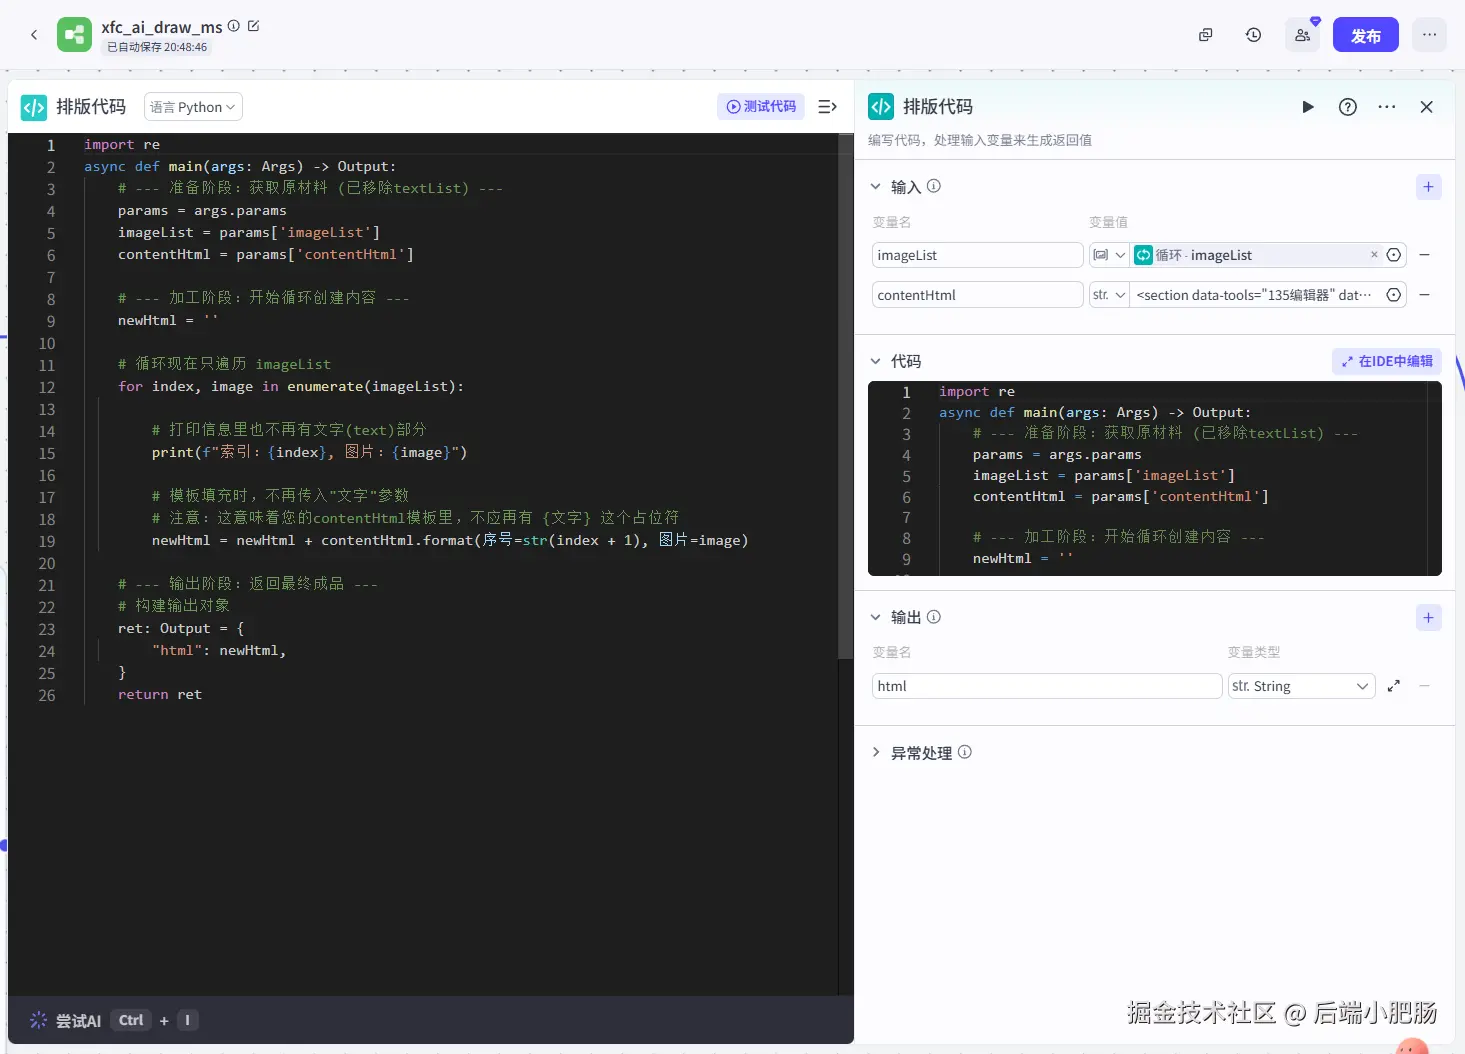Open the help question mark icon in the node panel
This screenshot has width=1465, height=1054.
[1348, 107]
